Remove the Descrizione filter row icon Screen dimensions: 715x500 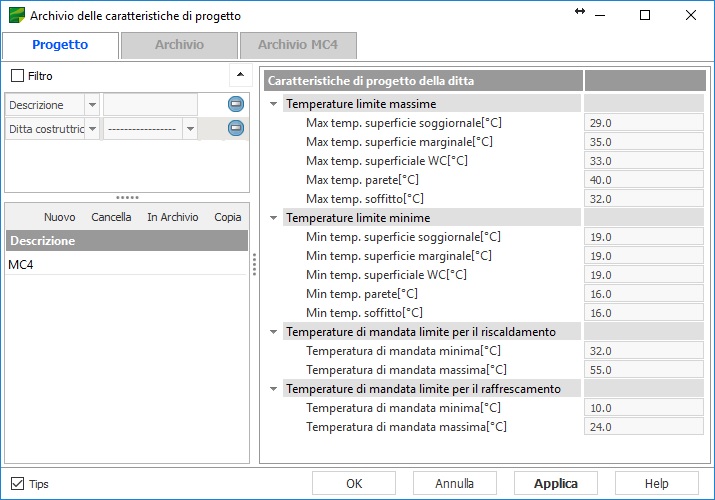coord(236,104)
